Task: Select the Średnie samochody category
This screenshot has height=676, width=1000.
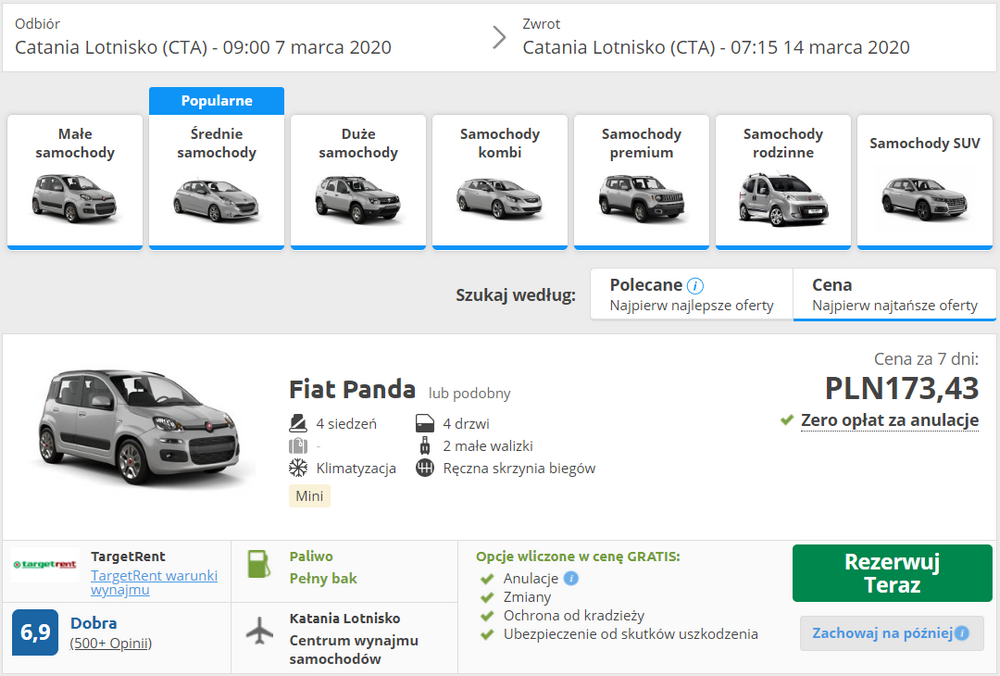Action: pos(216,181)
